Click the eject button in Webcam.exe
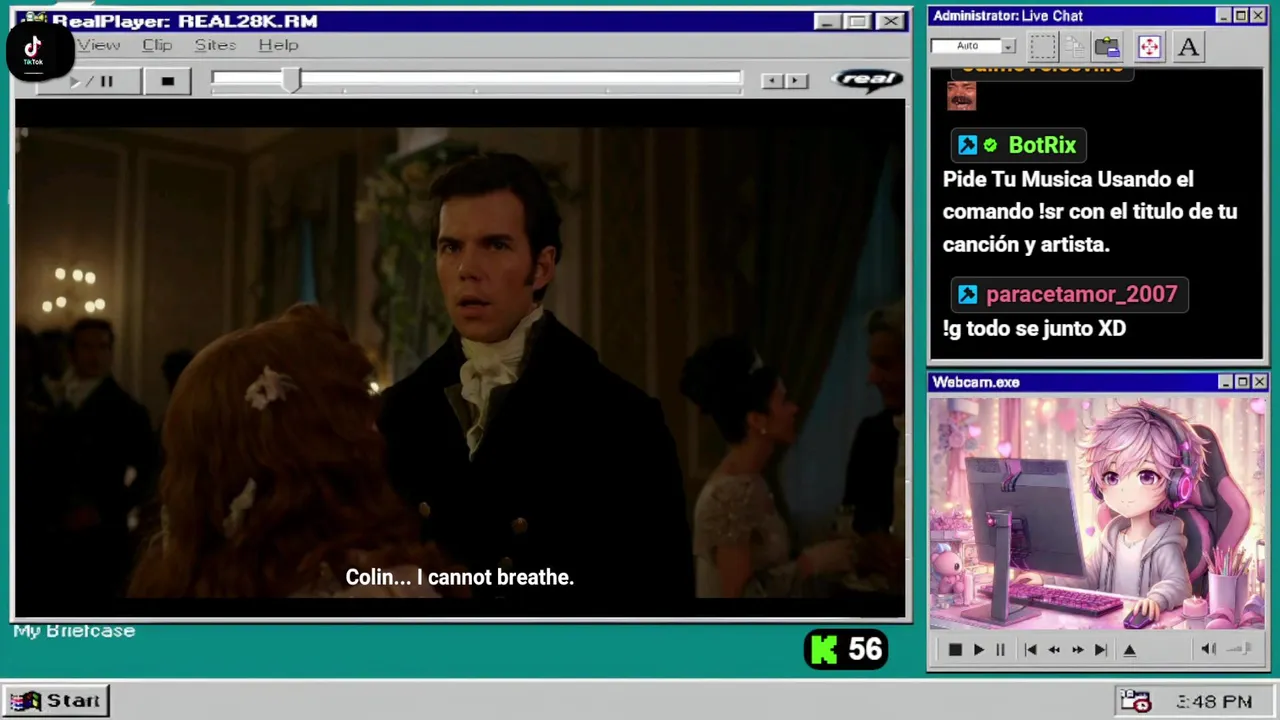 coord(1130,650)
